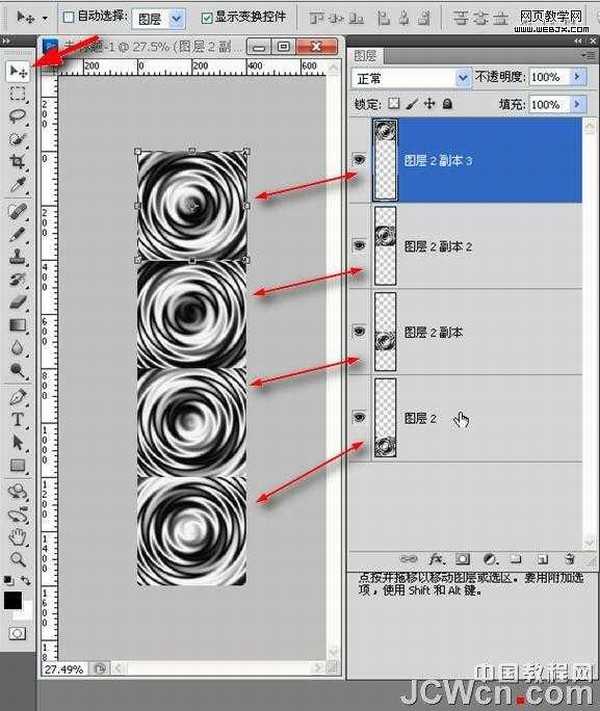
Task: Select the Lasso tool
Action: (x=18, y=116)
